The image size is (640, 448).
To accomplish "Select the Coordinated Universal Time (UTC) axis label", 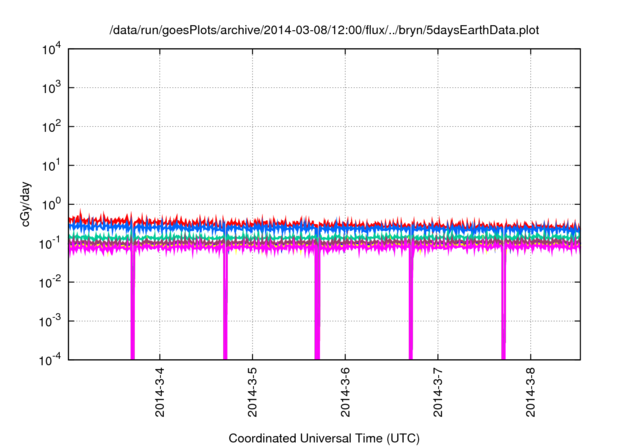I will coord(324,438).
